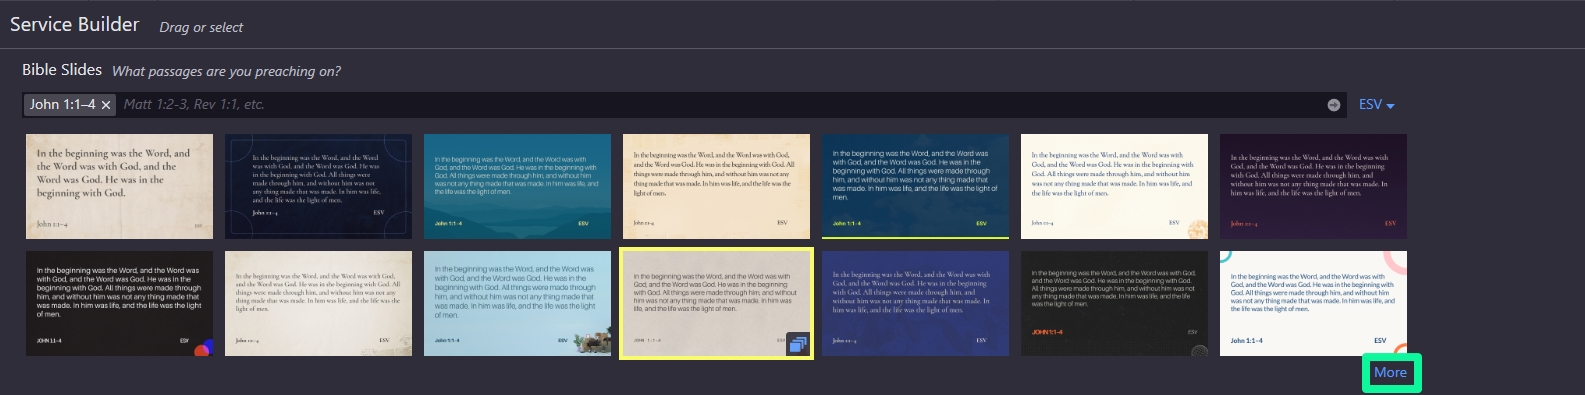The height and width of the screenshot is (395, 1585).
Task: Pick the warm cream parchment slide in top row
Action: (716, 187)
